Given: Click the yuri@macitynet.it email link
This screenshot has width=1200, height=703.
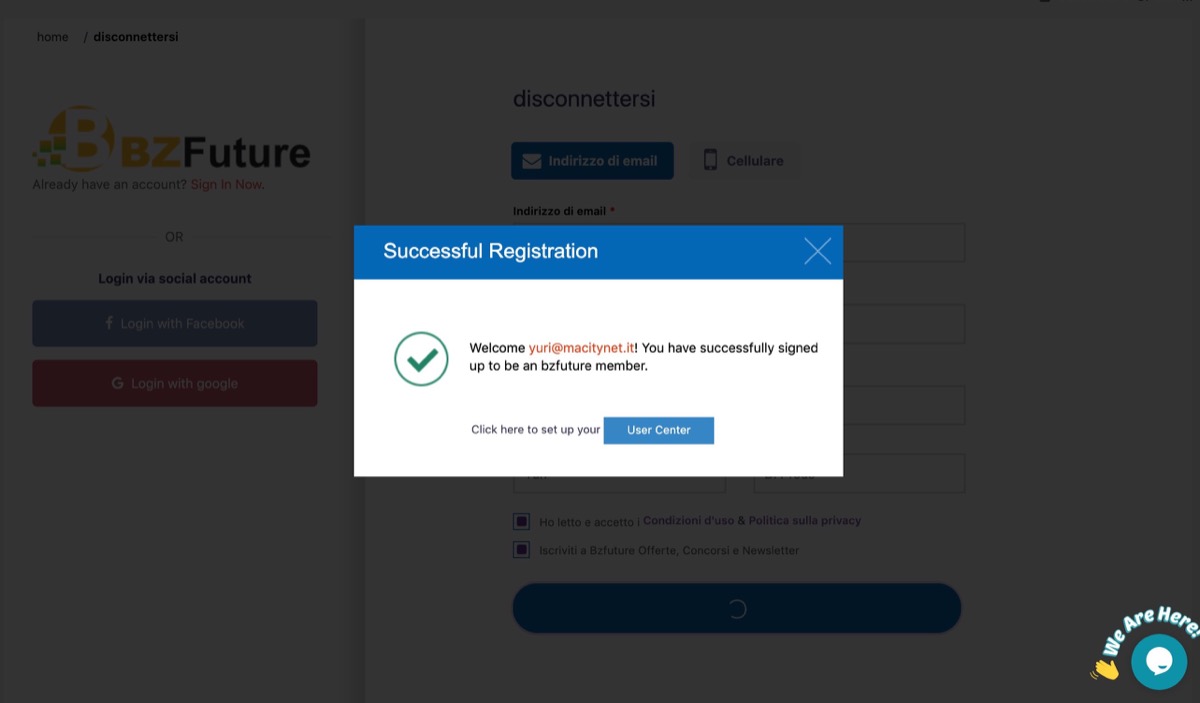Looking at the screenshot, I should pos(581,348).
